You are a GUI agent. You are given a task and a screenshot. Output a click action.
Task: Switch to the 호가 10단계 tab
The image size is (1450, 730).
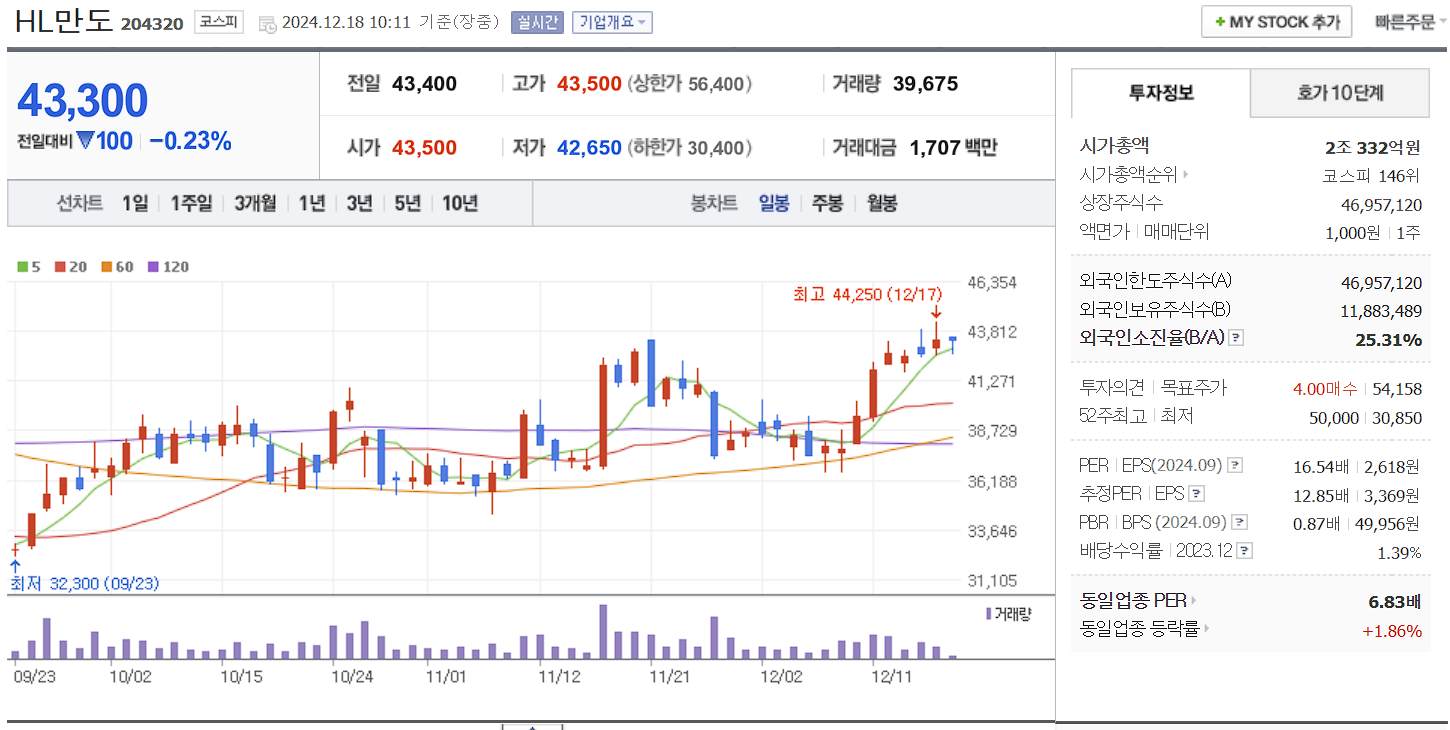click(x=1338, y=92)
